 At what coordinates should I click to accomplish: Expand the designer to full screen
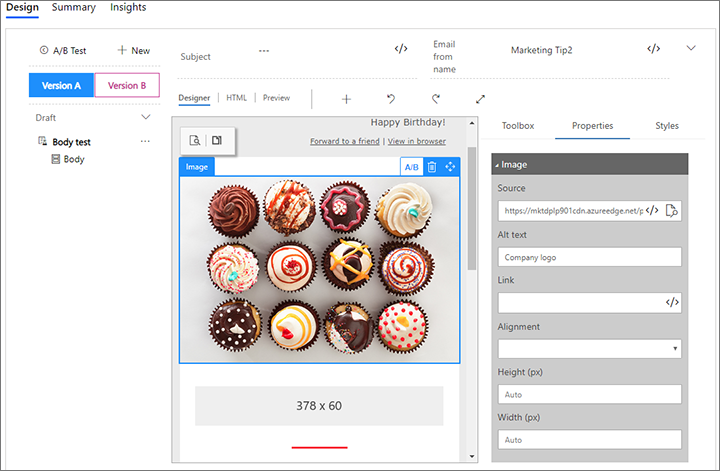[x=480, y=99]
